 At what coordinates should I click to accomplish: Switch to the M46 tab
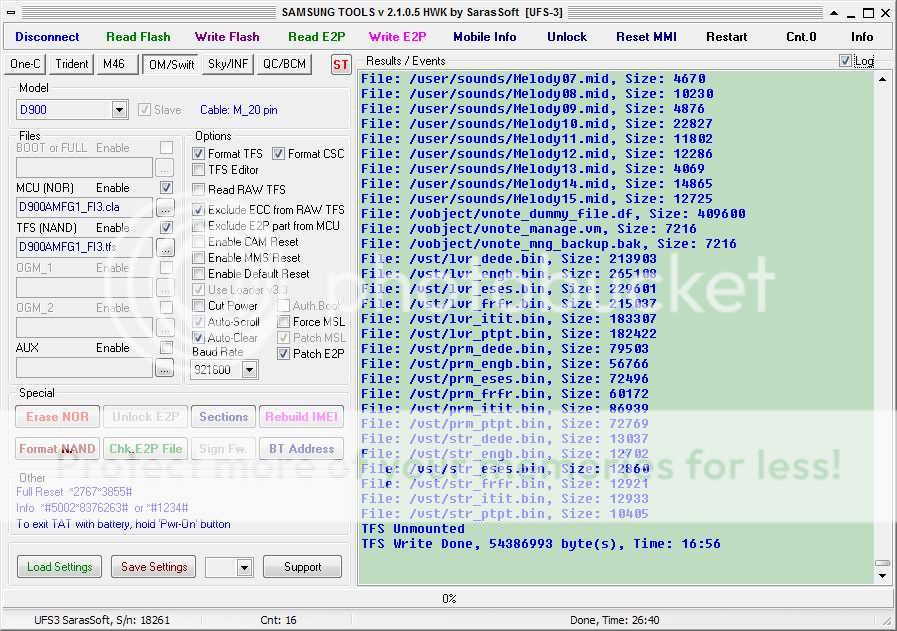coord(117,64)
